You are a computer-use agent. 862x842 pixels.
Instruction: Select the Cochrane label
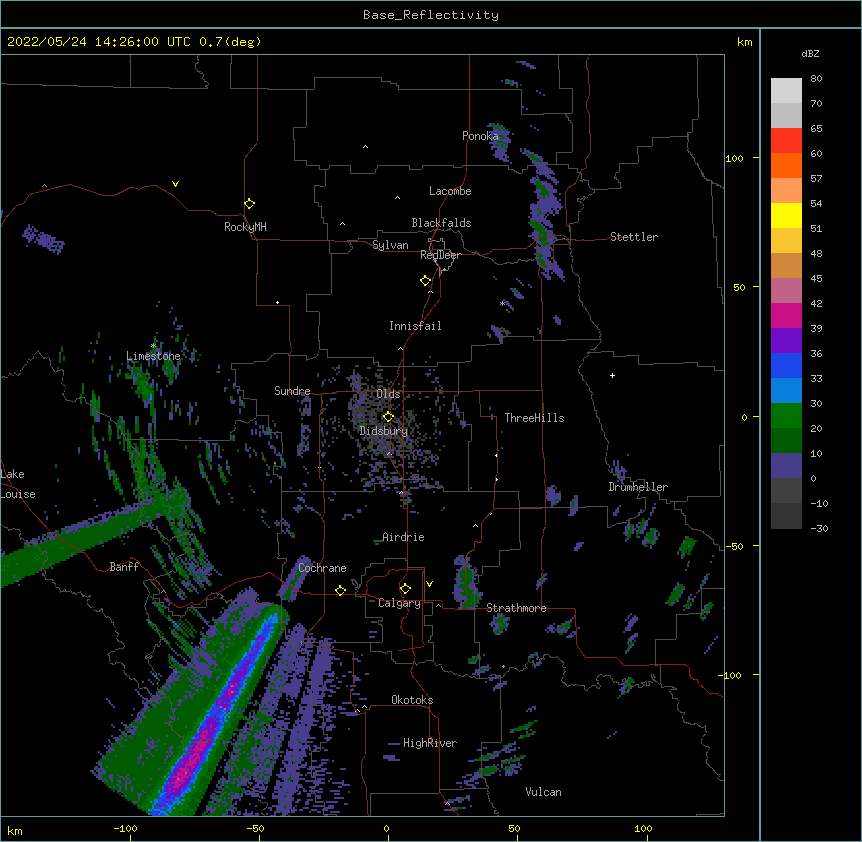coord(322,568)
